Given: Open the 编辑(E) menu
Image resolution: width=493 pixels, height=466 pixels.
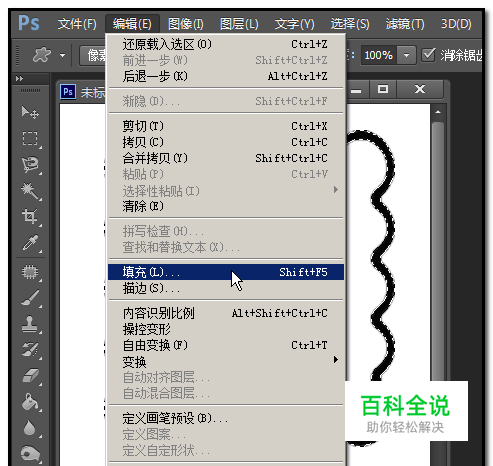Looking at the screenshot, I should click(132, 24).
